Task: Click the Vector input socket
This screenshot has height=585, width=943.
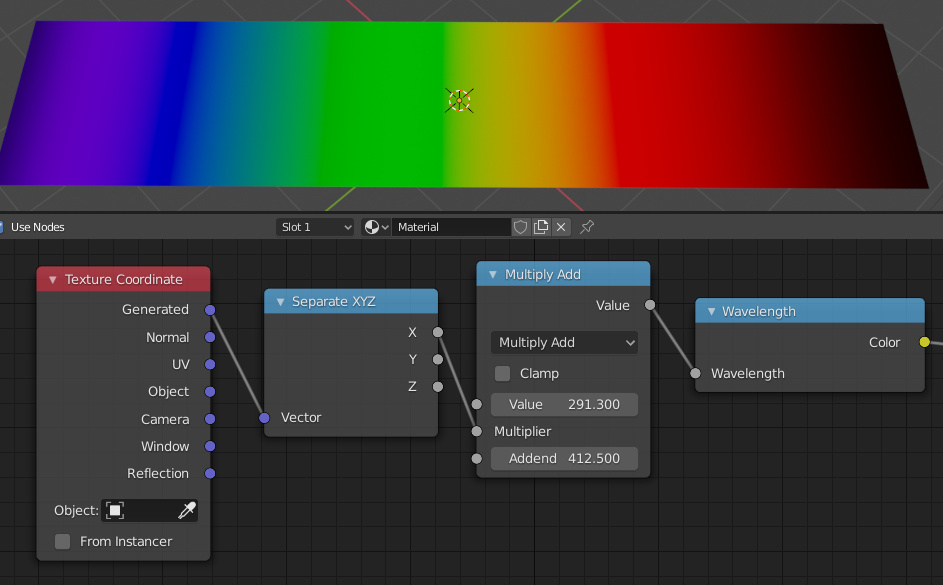Action: (x=264, y=417)
